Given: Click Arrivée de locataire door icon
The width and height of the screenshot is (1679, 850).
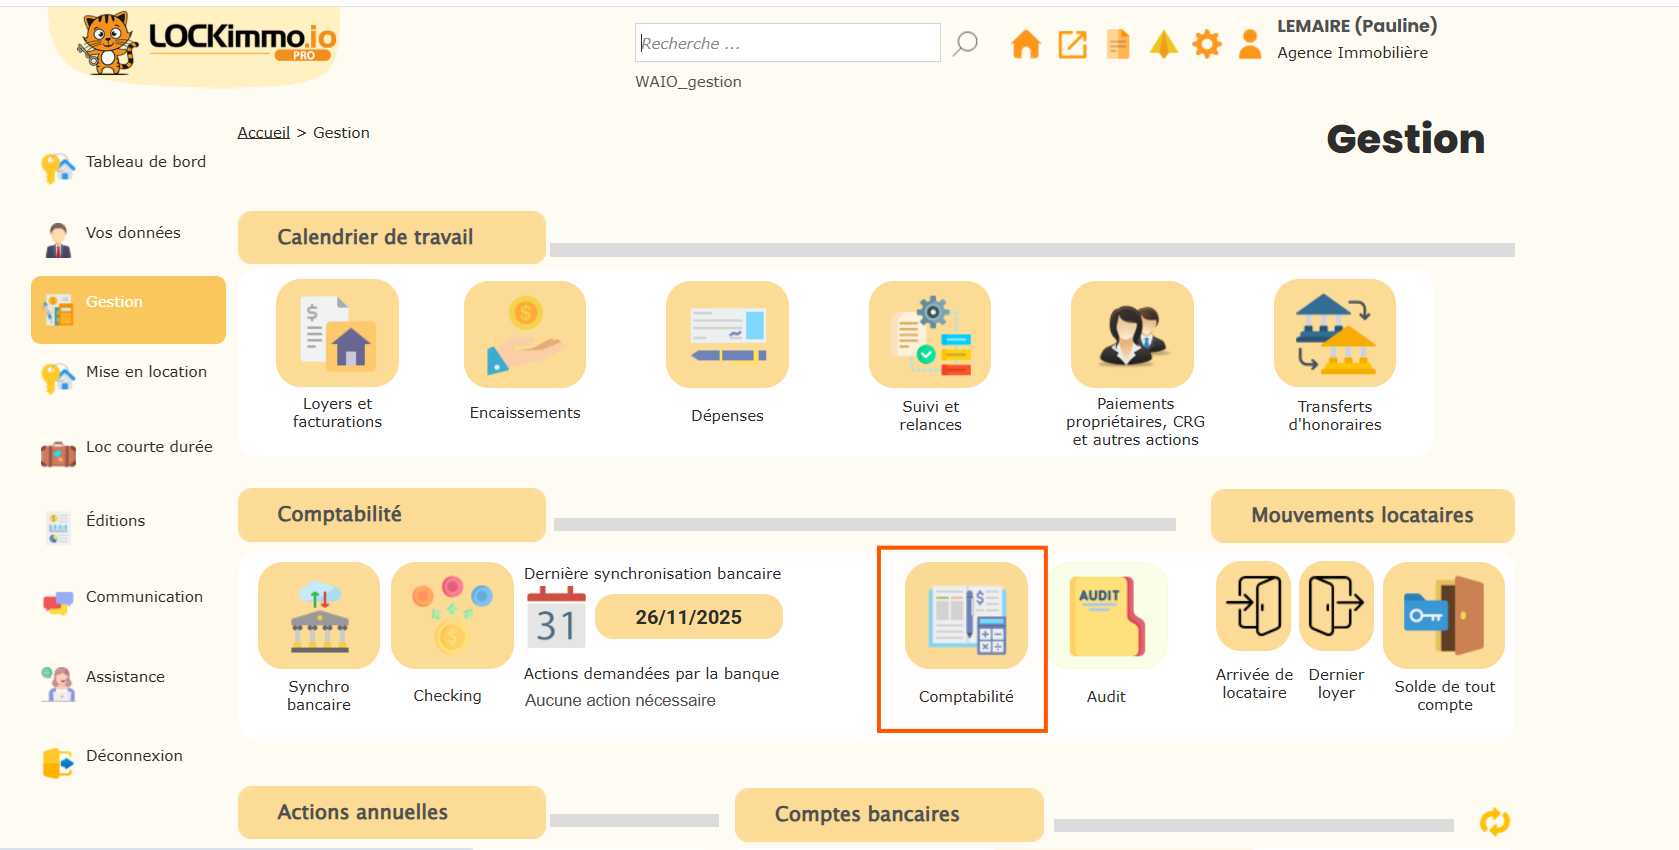Looking at the screenshot, I should tap(1254, 606).
